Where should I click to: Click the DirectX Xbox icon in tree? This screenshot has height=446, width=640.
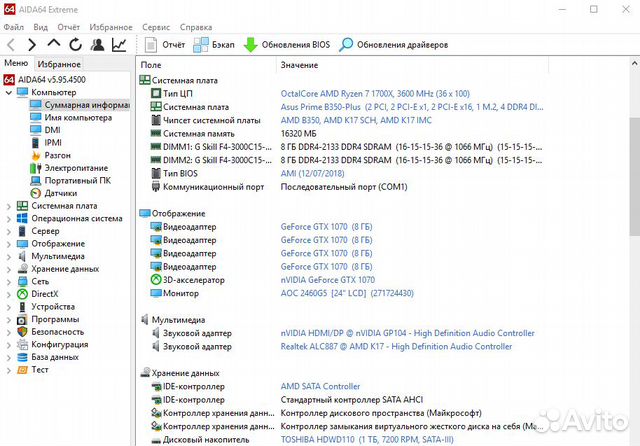point(22,294)
